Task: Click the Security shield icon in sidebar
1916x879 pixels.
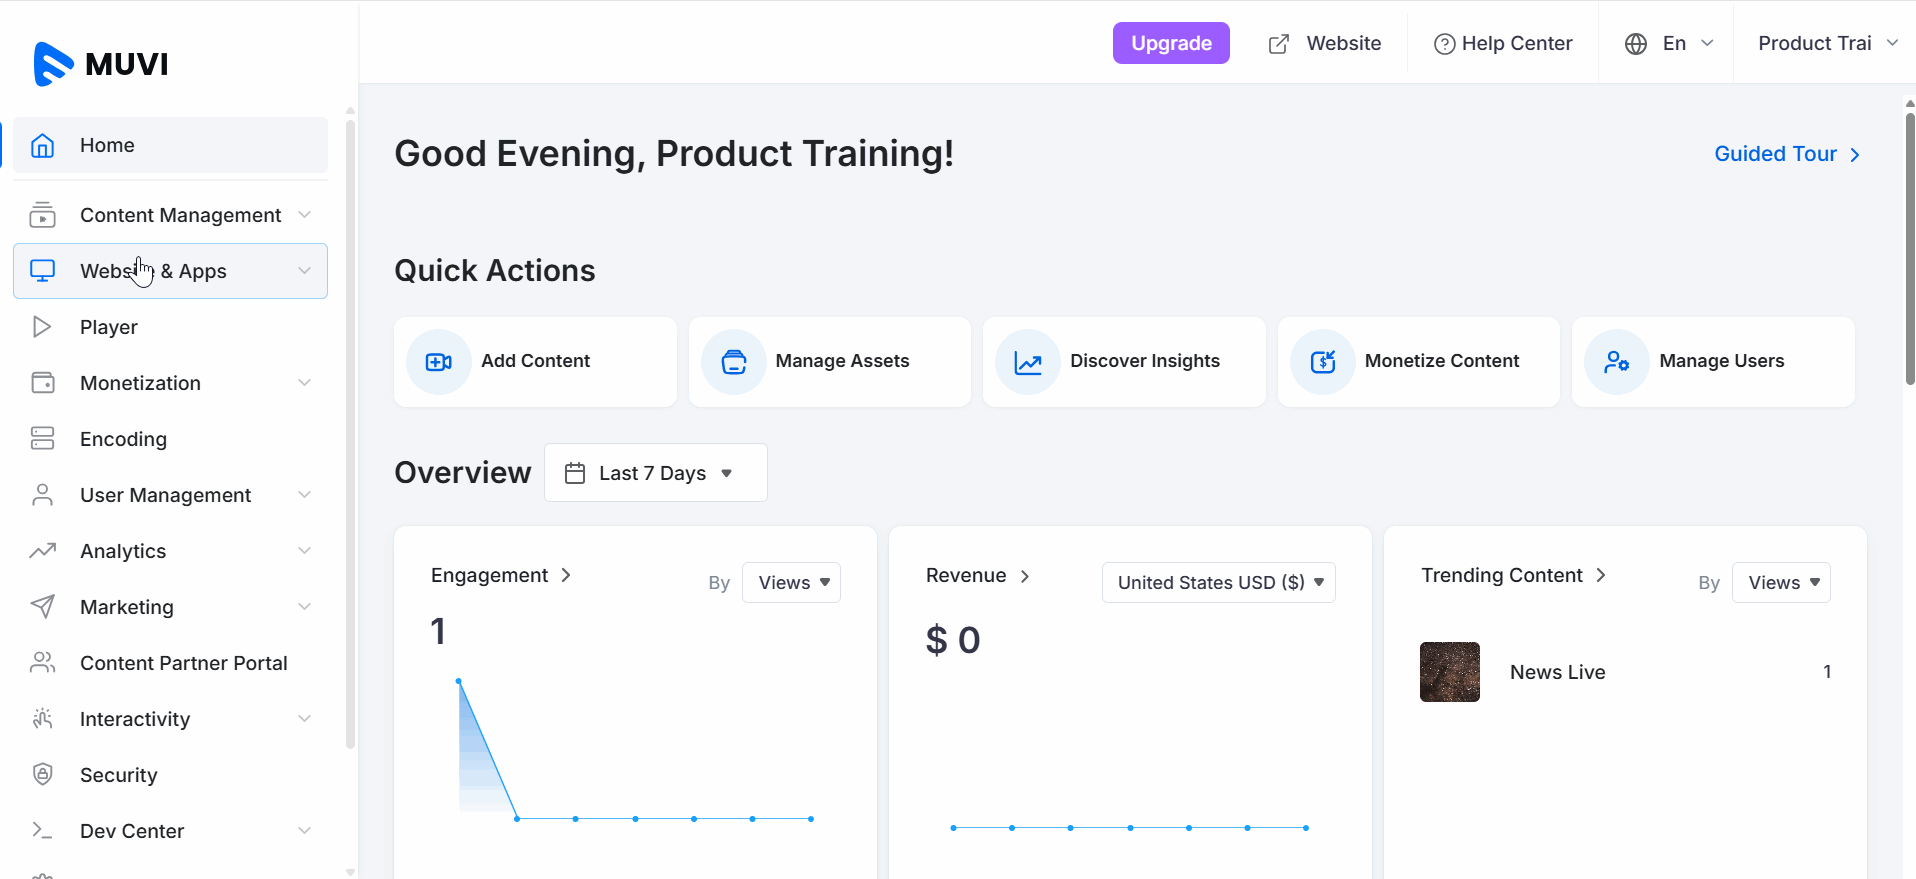Action: (x=42, y=774)
